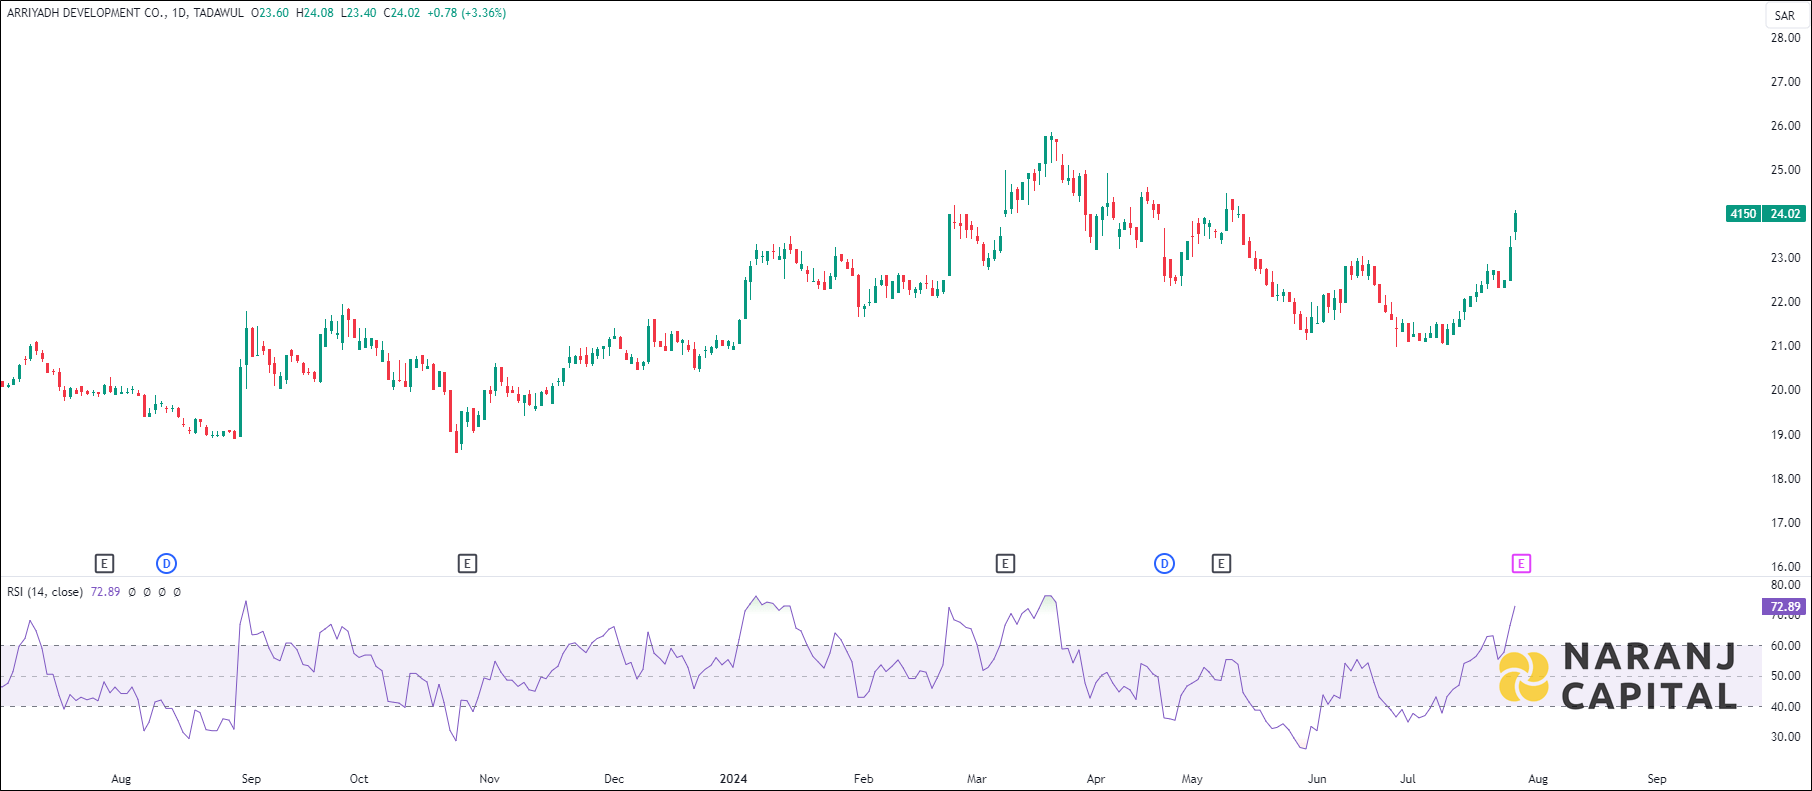The image size is (1812, 791).
Task: Click the 23.00 price scale label
Action: click(1785, 258)
